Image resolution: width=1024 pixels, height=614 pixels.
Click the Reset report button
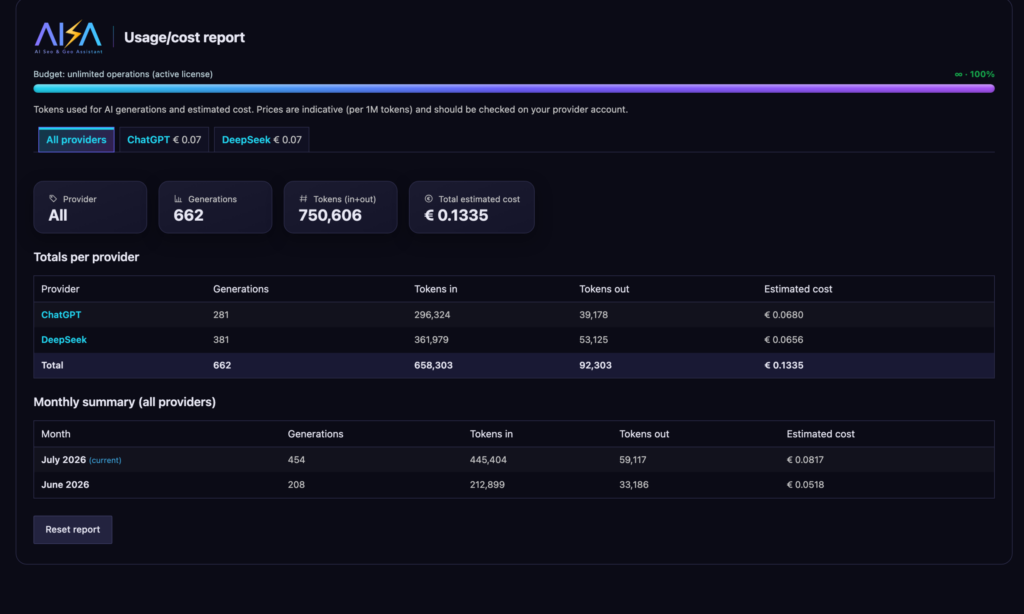[72, 530]
